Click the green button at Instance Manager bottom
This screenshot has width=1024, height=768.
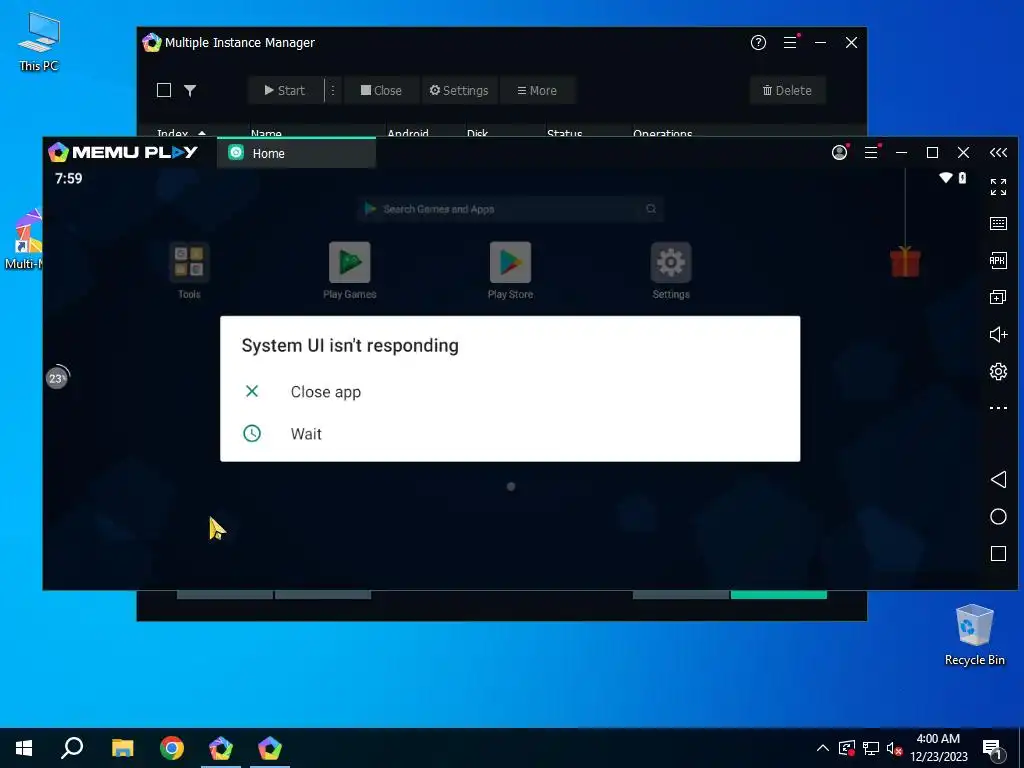click(x=778, y=595)
